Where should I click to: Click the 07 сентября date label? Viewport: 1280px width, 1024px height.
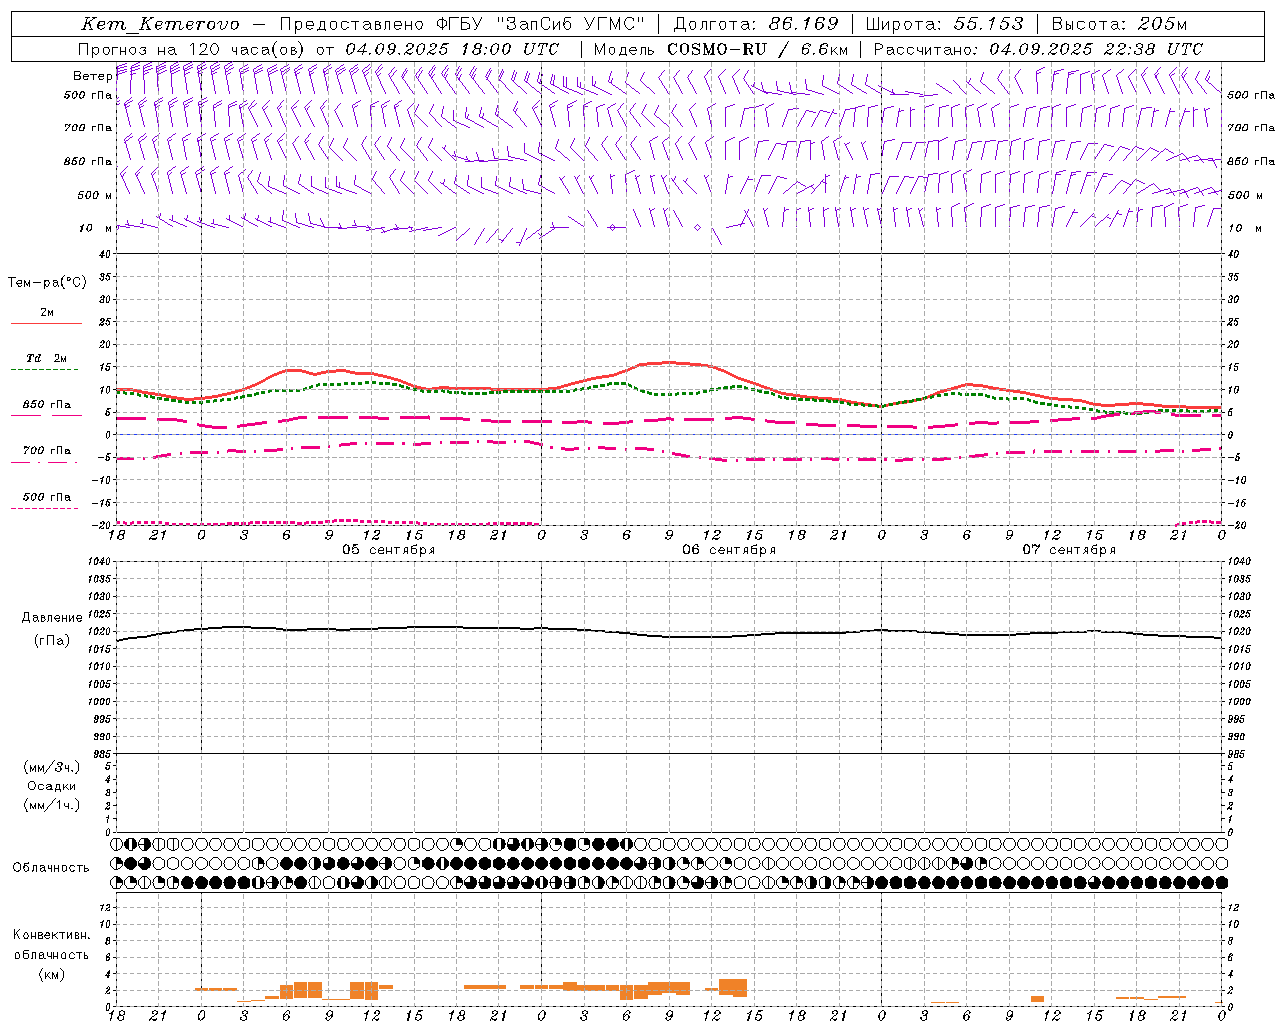[x=1069, y=550]
